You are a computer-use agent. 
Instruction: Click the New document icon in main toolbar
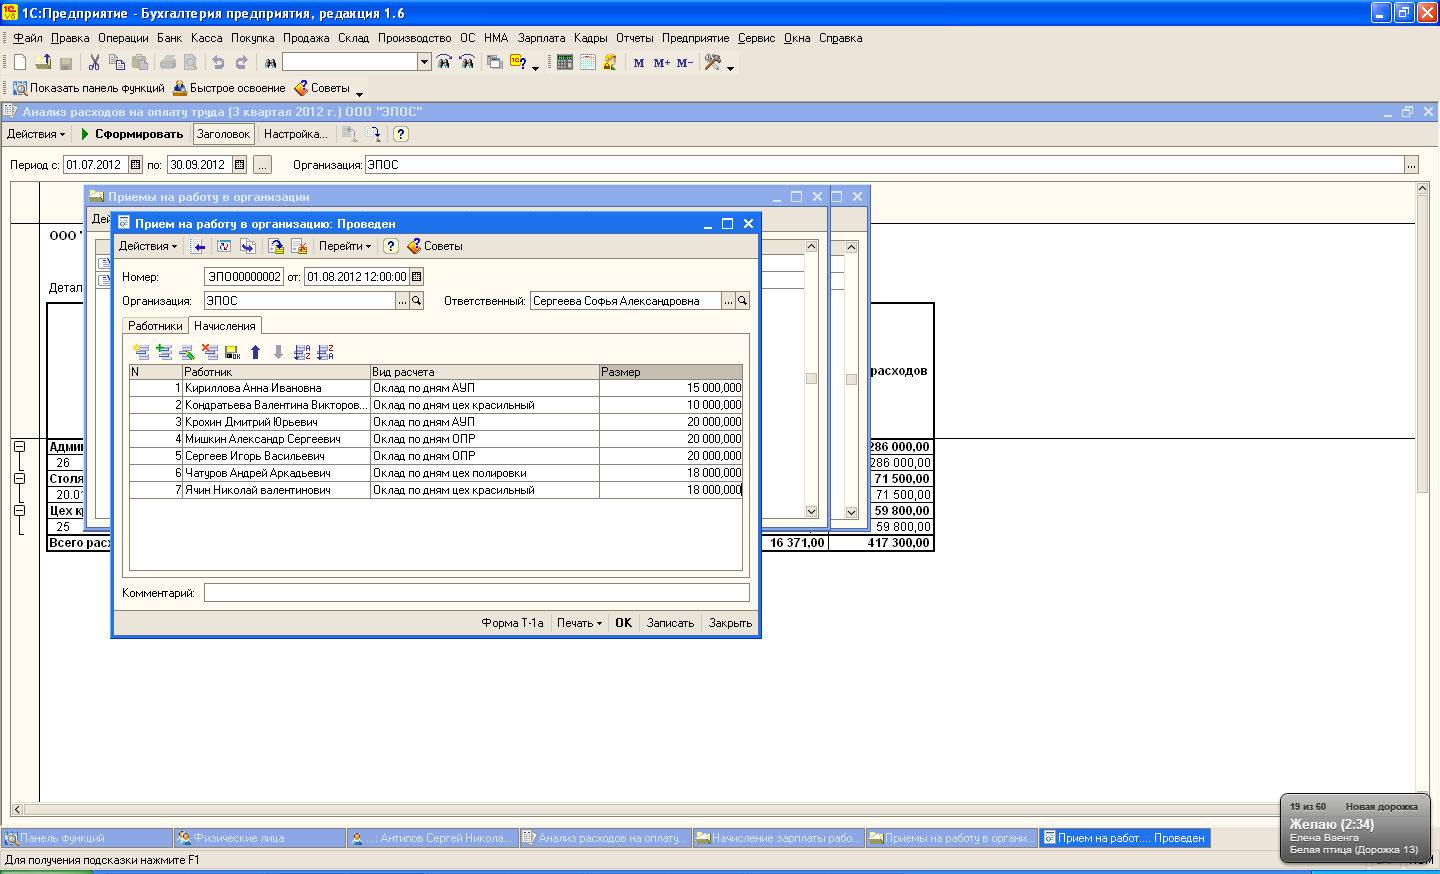[20, 62]
